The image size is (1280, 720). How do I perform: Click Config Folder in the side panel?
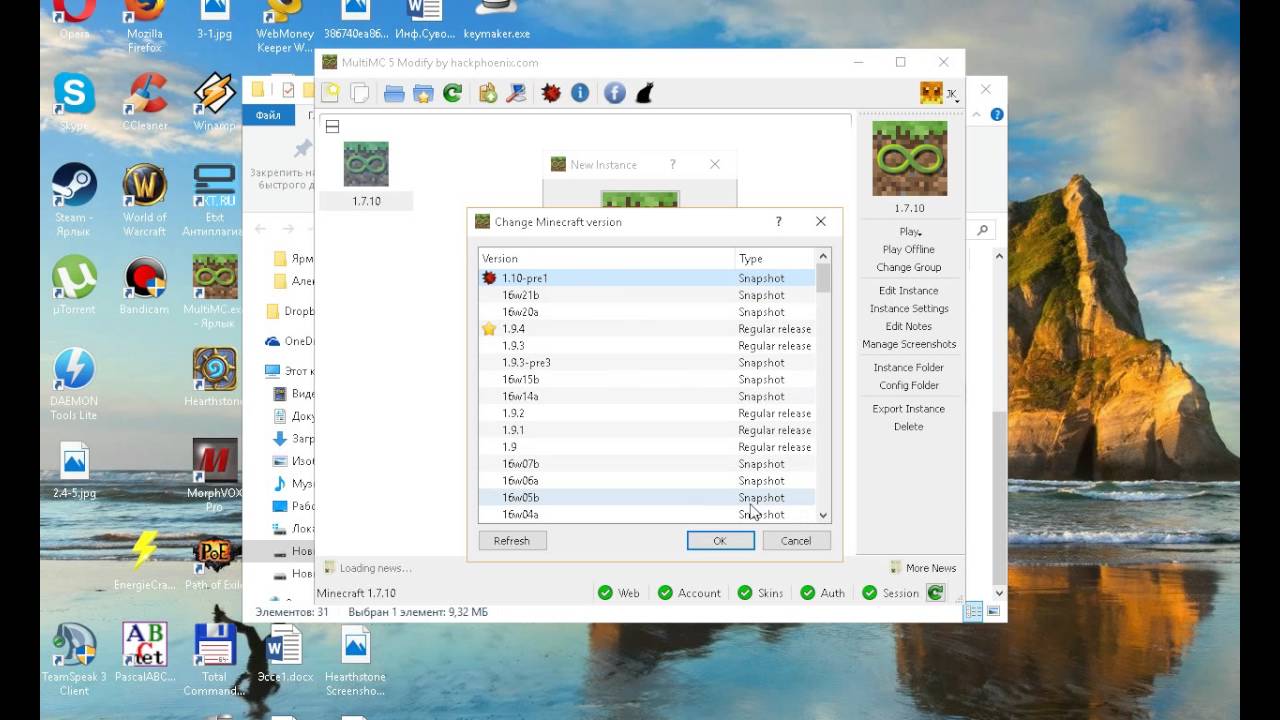tap(909, 386)
